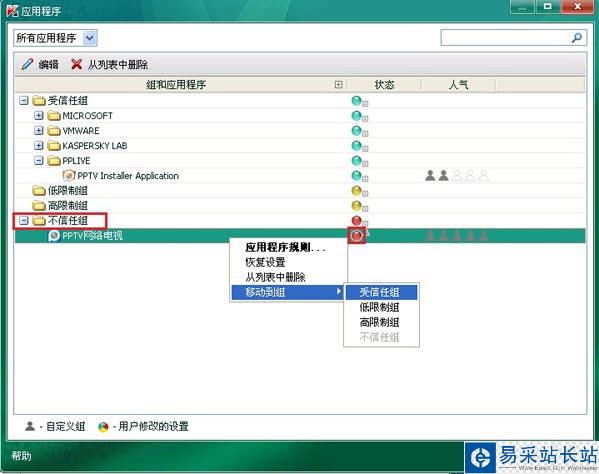
Task: Click yellow status icon for 高限制组
Action: pyautogui.click(x=356, y=205)
